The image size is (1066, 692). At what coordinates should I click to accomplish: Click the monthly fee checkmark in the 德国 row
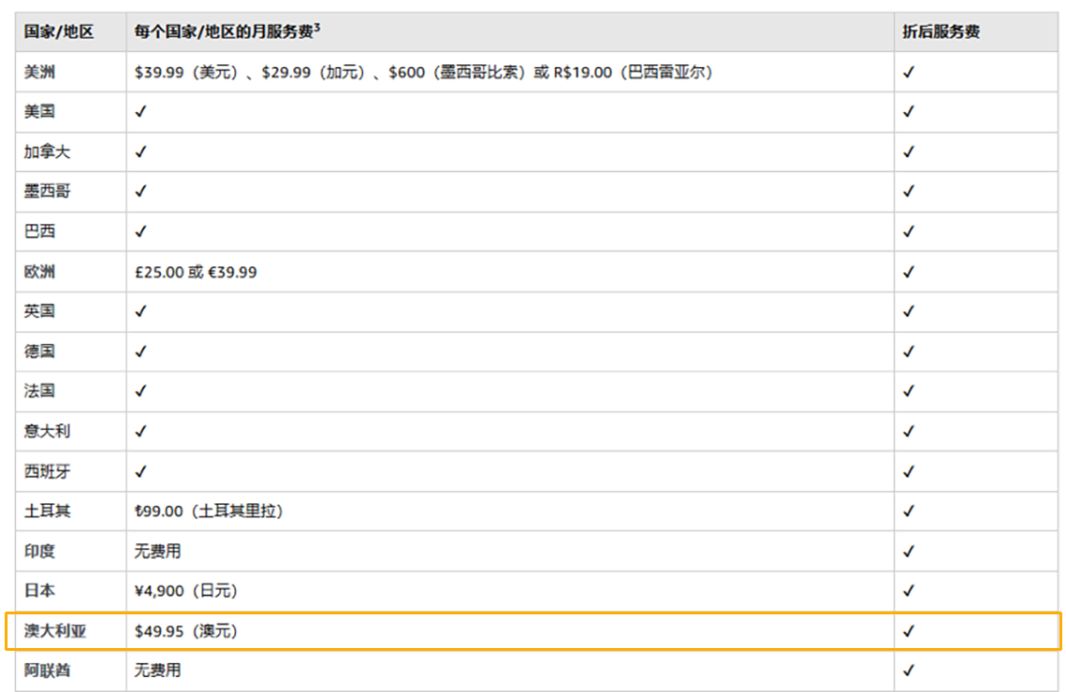click(140, 352)
